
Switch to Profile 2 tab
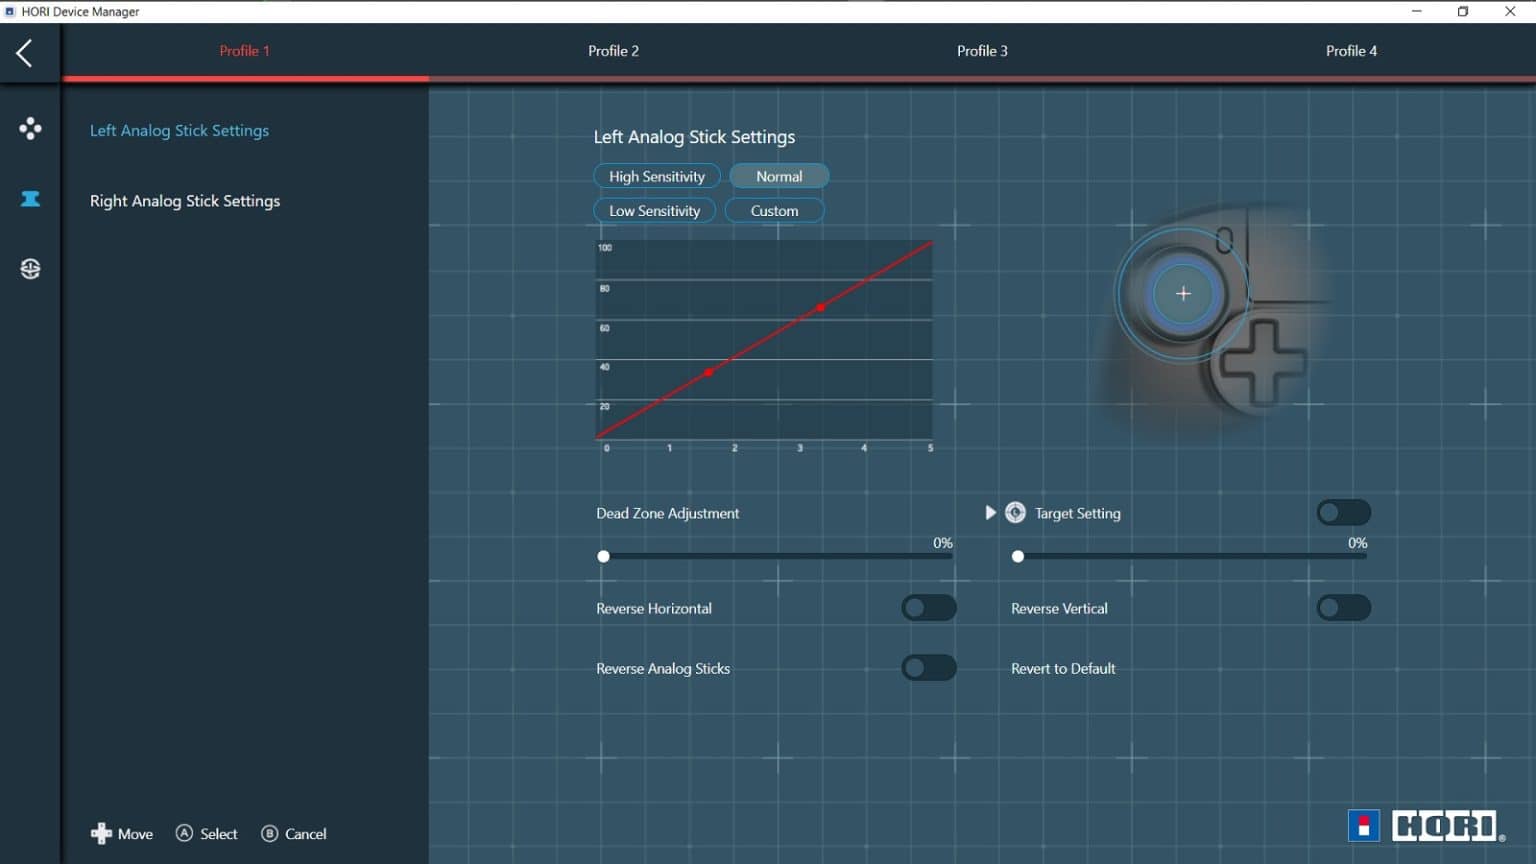[x=613, y=51]
